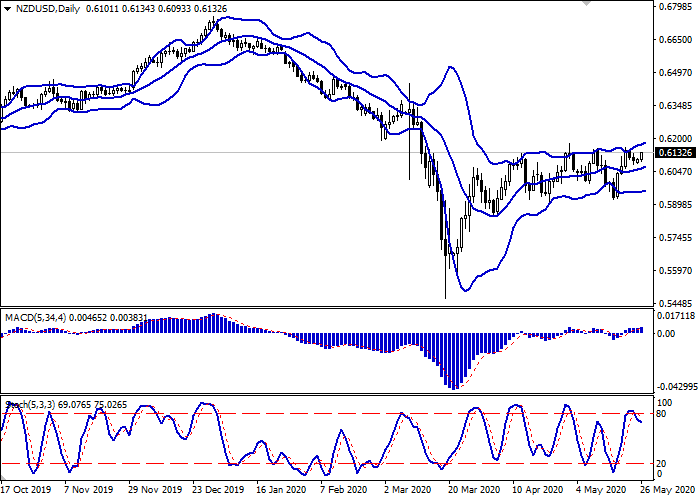
Task: Click the 10 Apr 2020 date label
Action: [538, 492]
